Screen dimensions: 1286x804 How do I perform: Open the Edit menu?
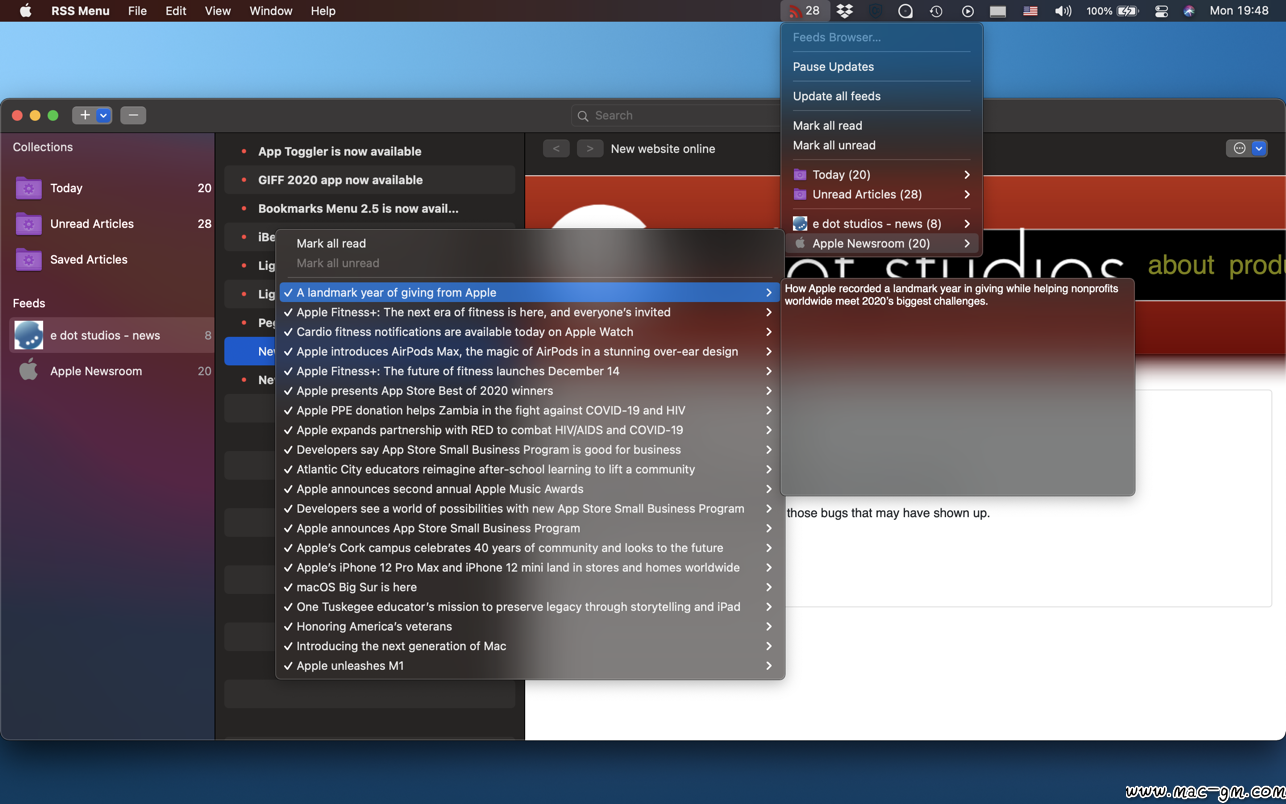pyautogui.click(x=176, y=11)
